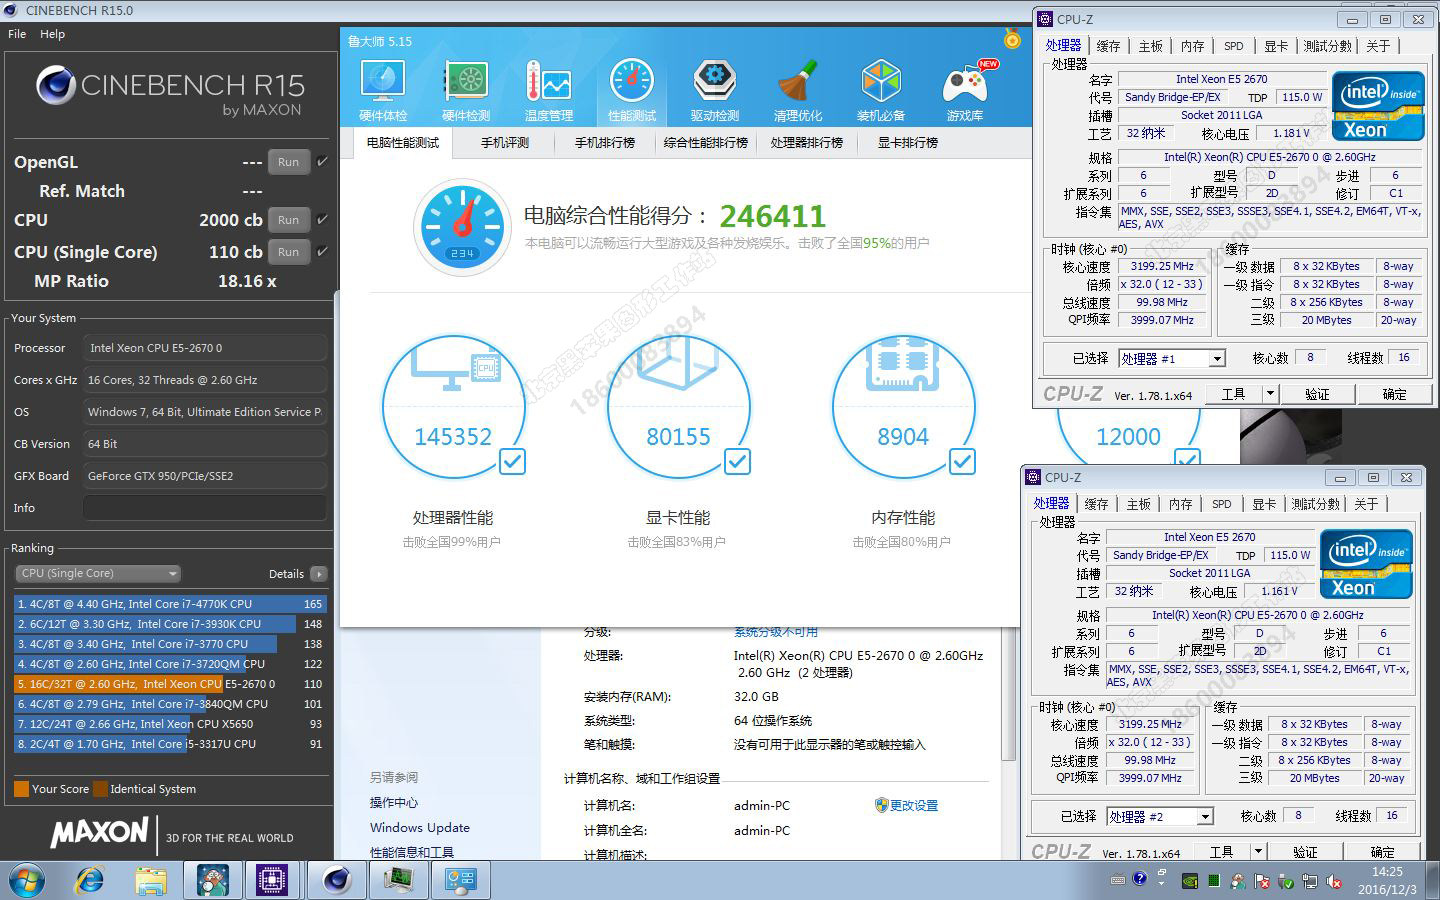Switch to 鲁大师 via its taskbar icon
Screen dimensions: 1440x900
point(212,880)
